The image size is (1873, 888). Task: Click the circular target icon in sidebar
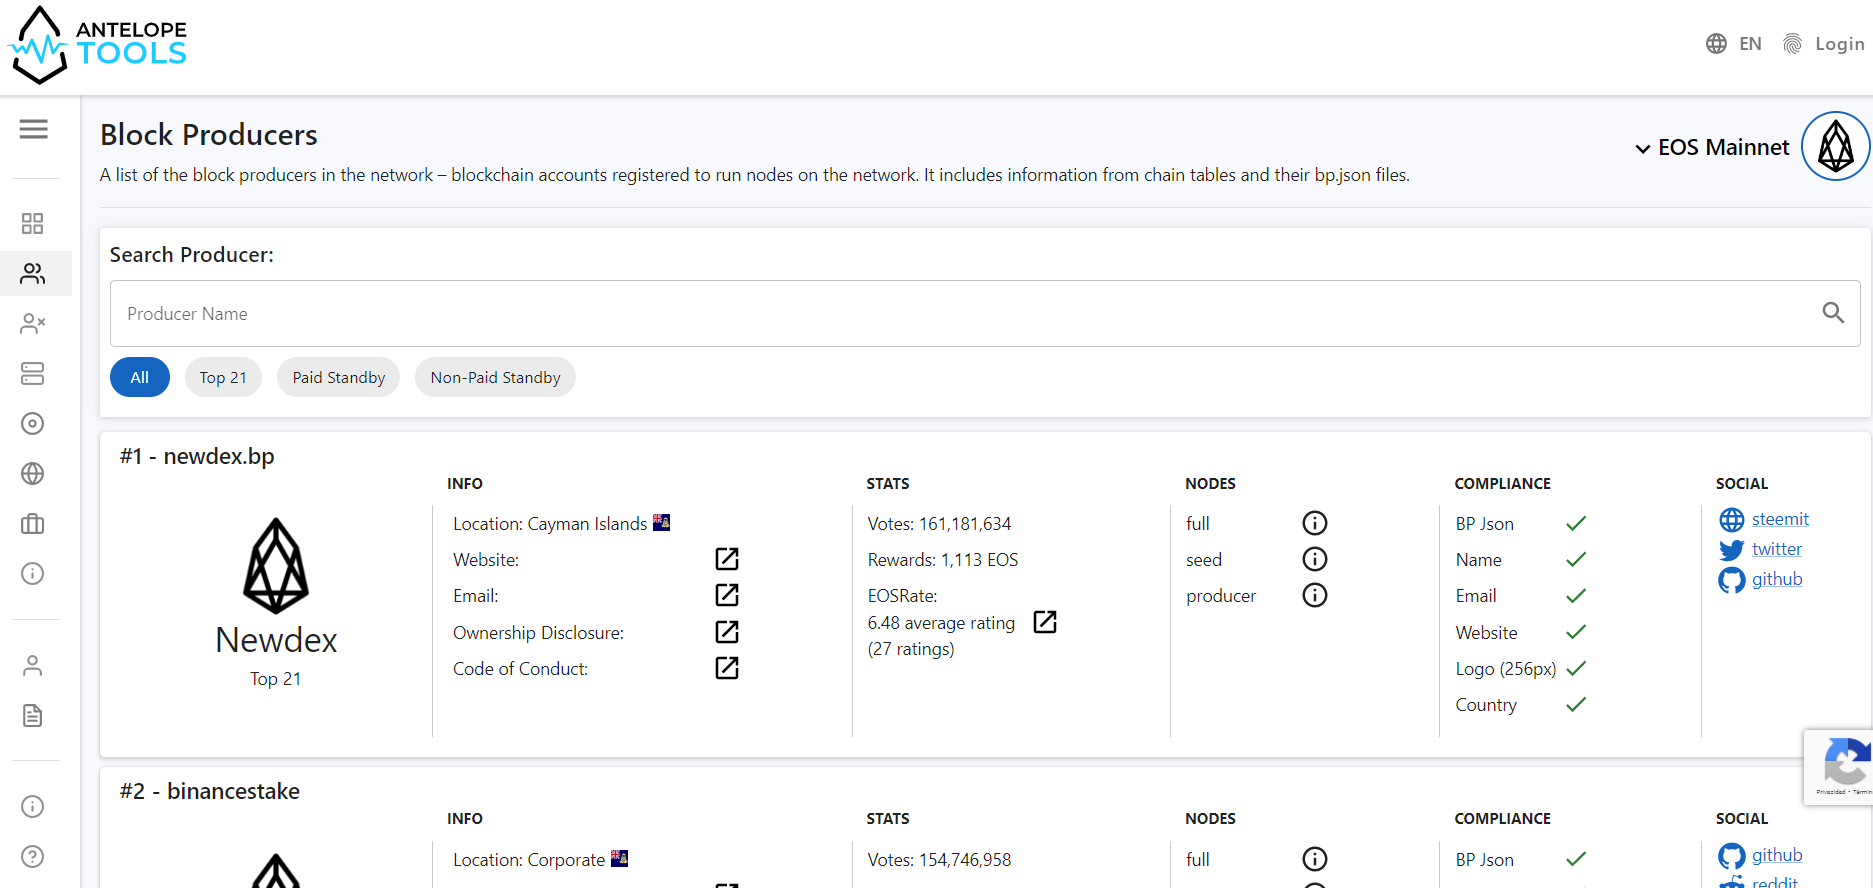click(x=33, y=423)
